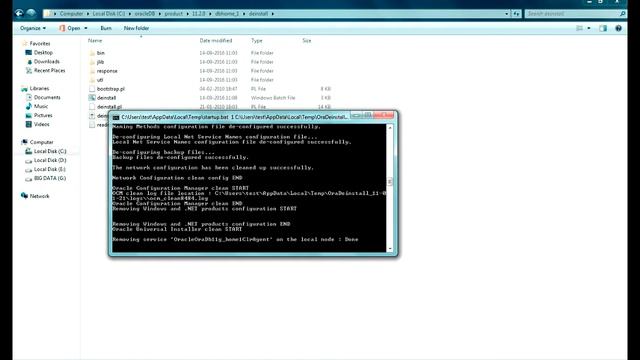
Task: Sort files by the Type column
Action: tap(257, 41)
